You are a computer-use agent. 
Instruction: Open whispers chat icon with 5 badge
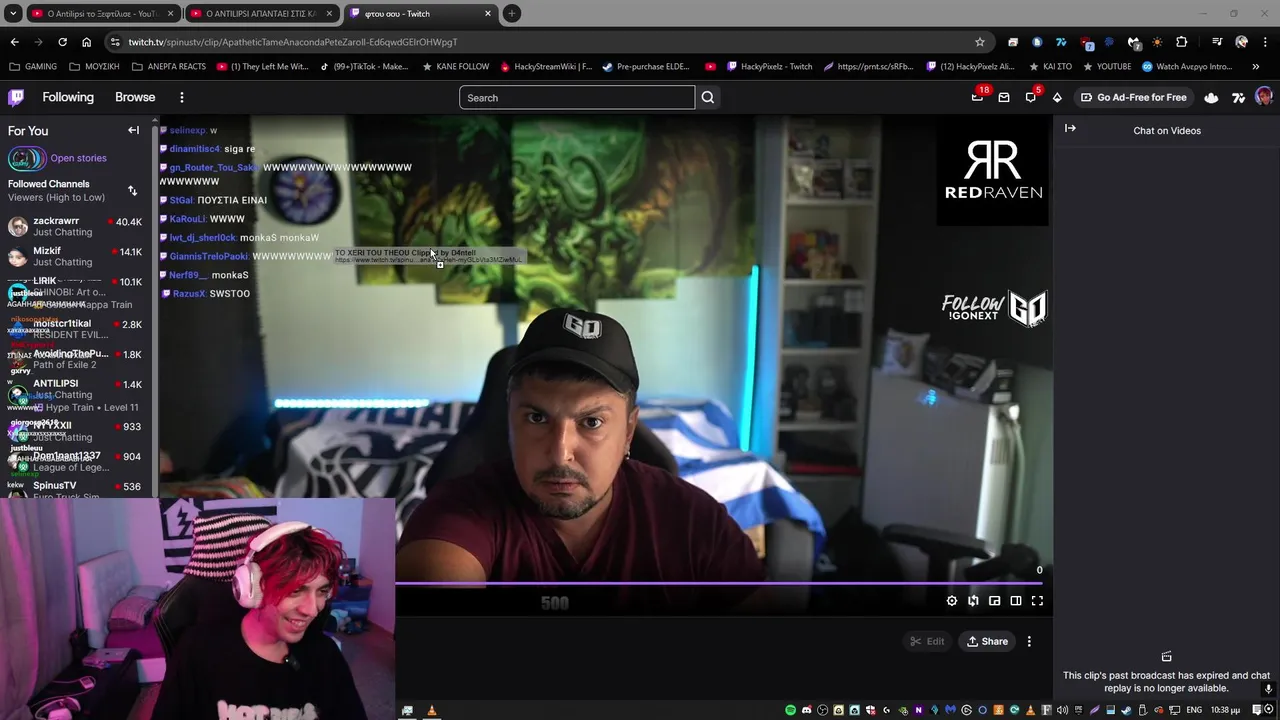point(1031,97)
